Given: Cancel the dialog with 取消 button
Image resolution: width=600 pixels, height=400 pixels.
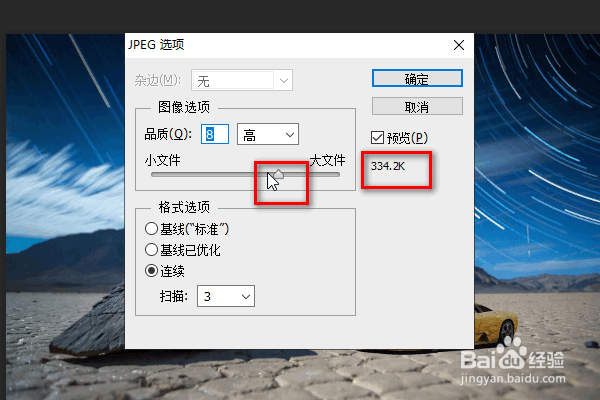Looking at the screenshot, I should click(417, 106).
